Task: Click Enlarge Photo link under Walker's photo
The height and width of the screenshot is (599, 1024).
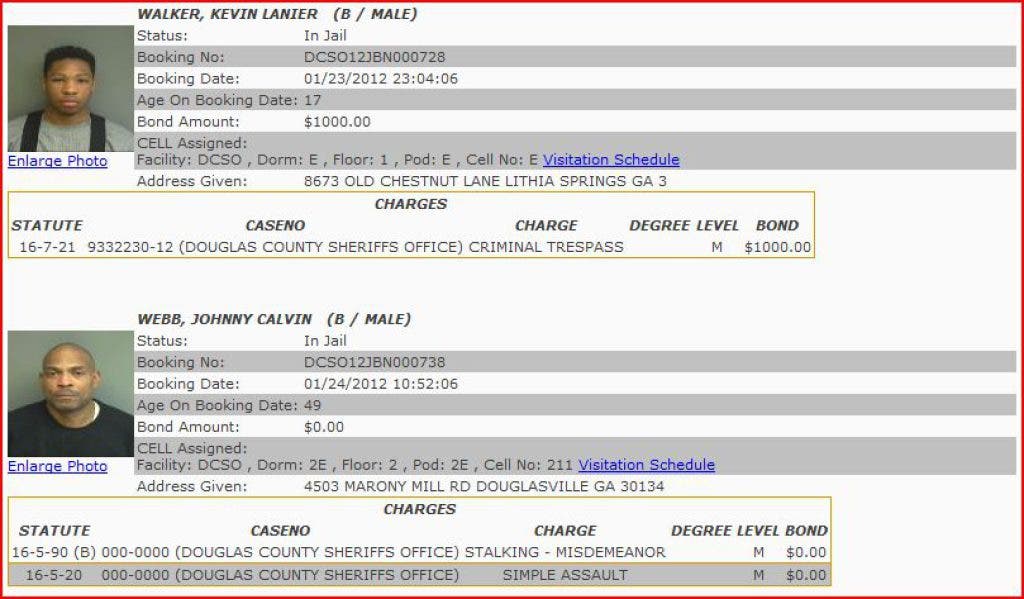Action: tap(57, 161)
